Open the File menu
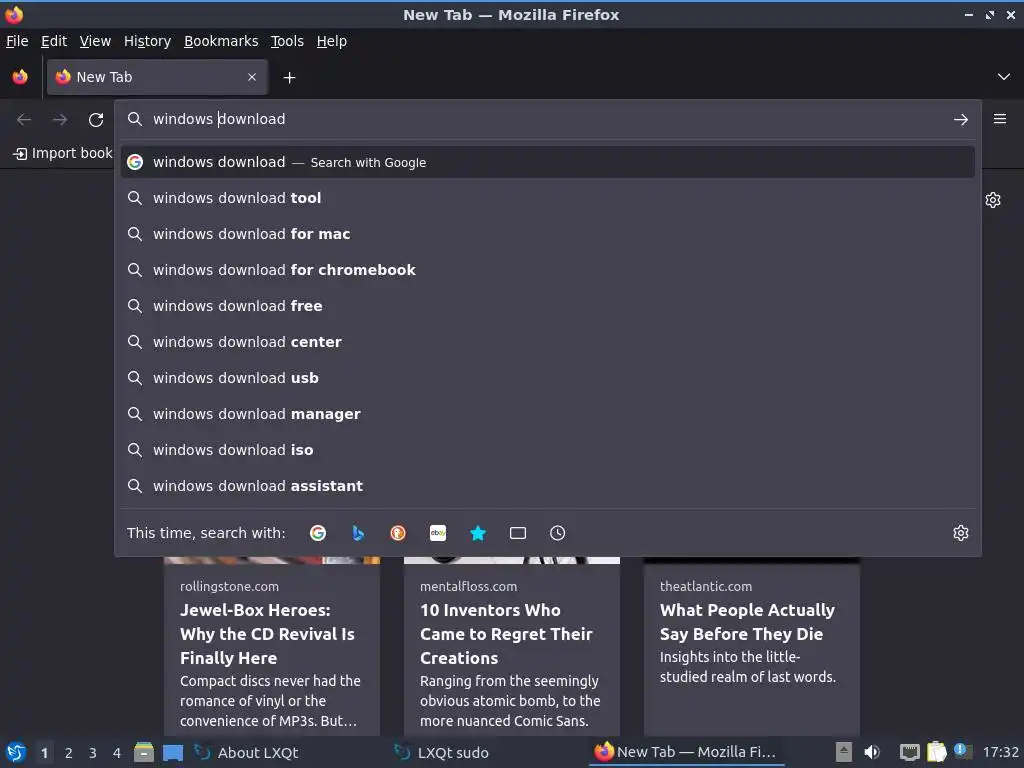The height and width of the screenshot is (768, 1024). point(17,41)
